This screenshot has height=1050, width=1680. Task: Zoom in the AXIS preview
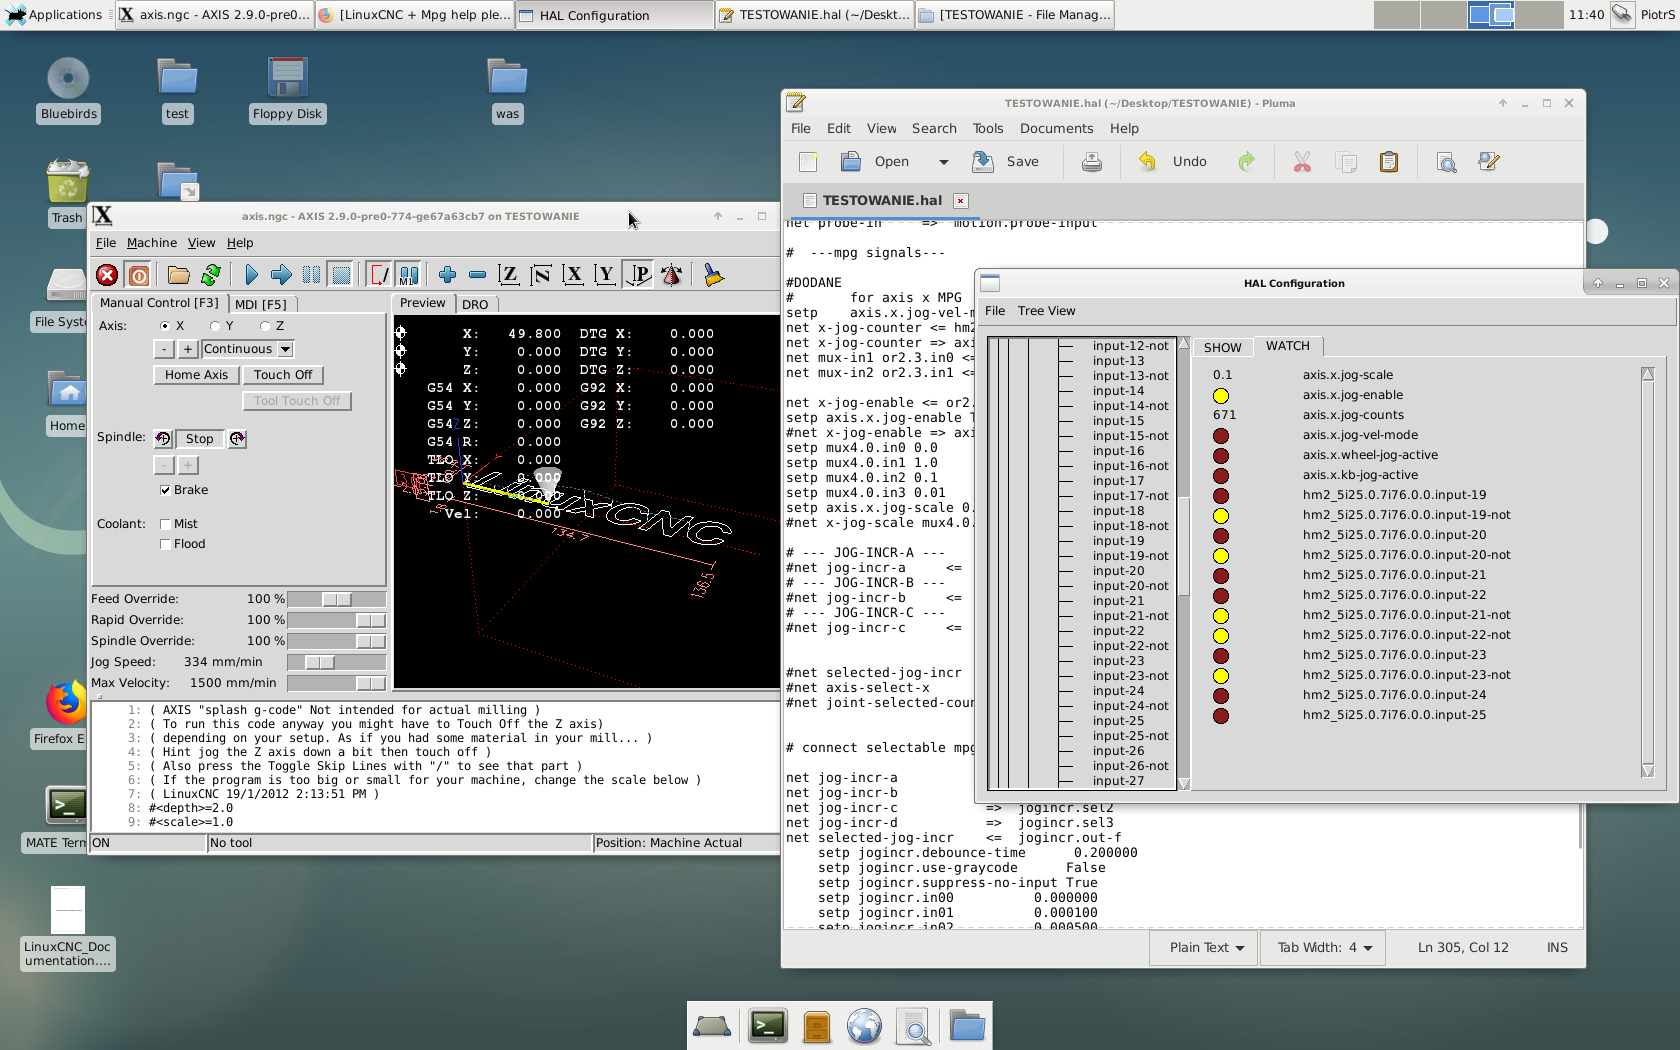click(447, 275)
